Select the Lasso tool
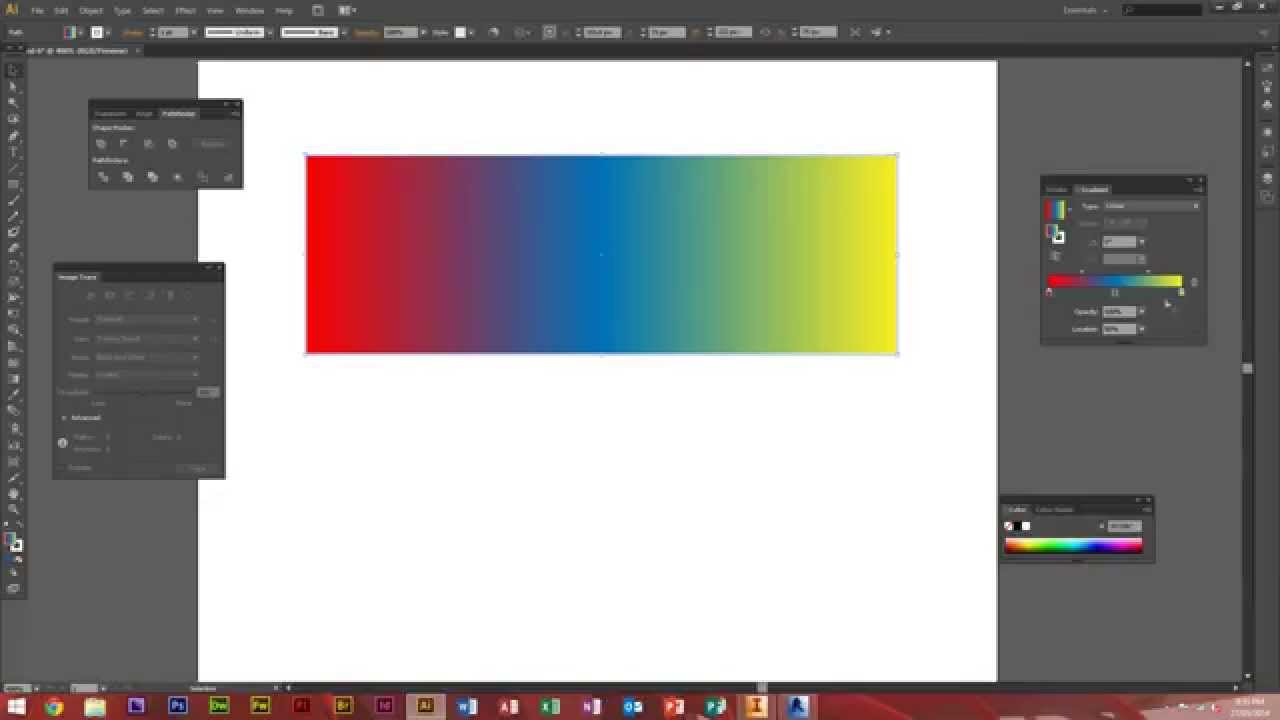Viewport: 1280px width, 720px height. [14, 119]
